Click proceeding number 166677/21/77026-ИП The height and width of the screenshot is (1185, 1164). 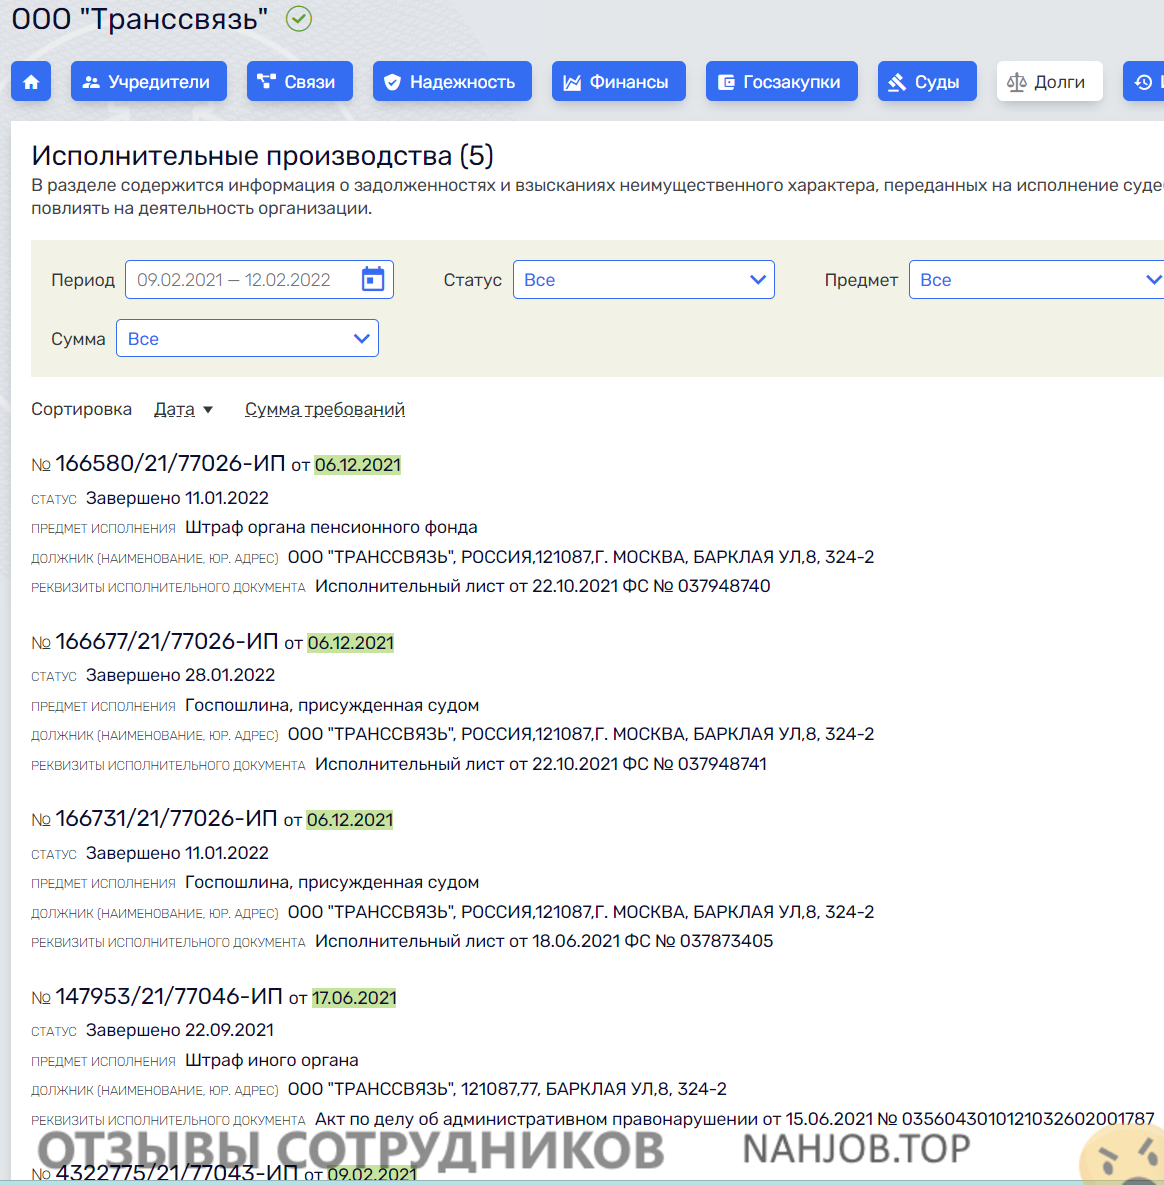tap(166, 641)
